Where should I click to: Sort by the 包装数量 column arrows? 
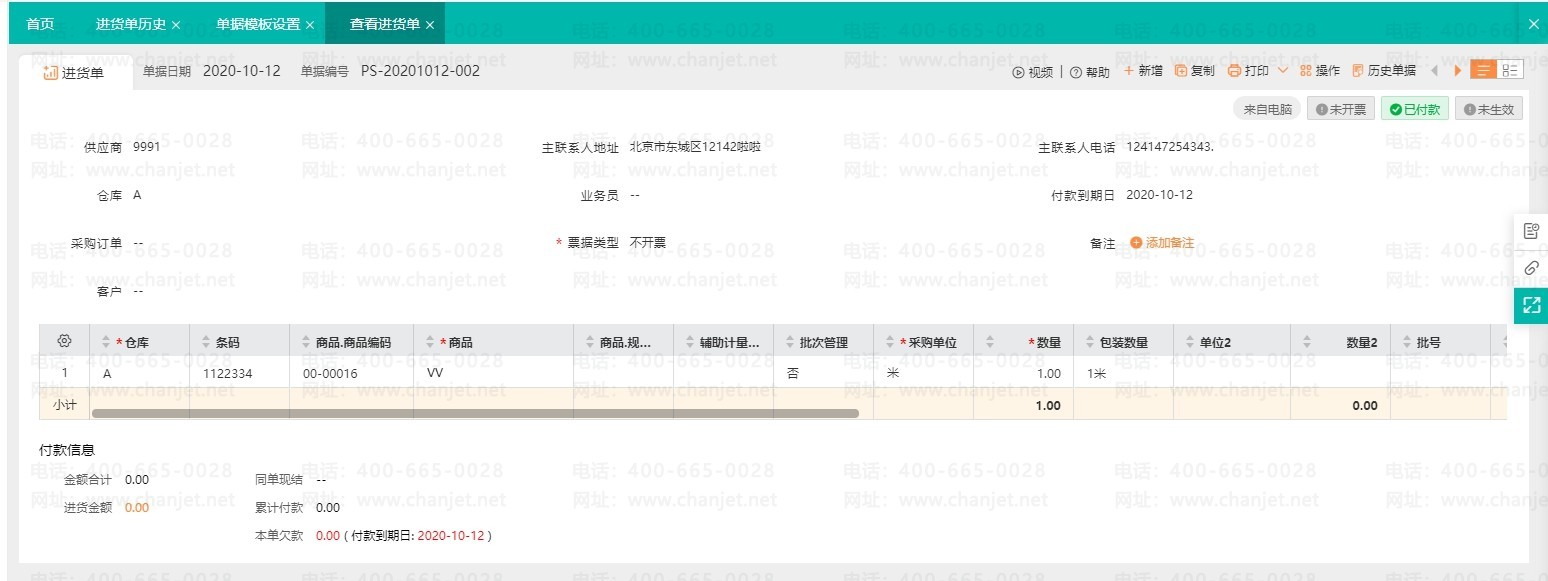1089,343
